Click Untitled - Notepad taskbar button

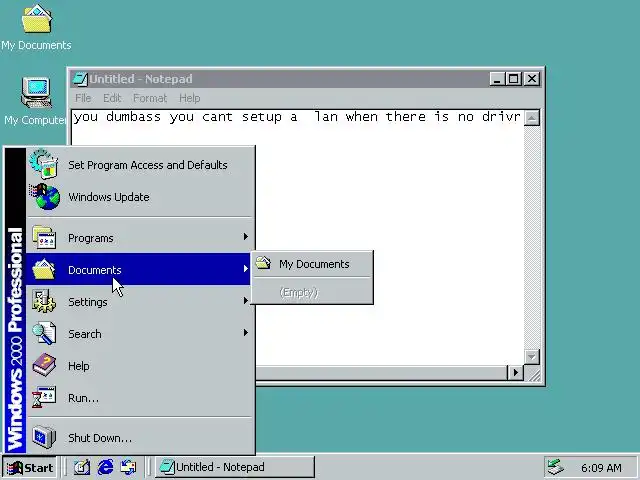coord(235,467)
